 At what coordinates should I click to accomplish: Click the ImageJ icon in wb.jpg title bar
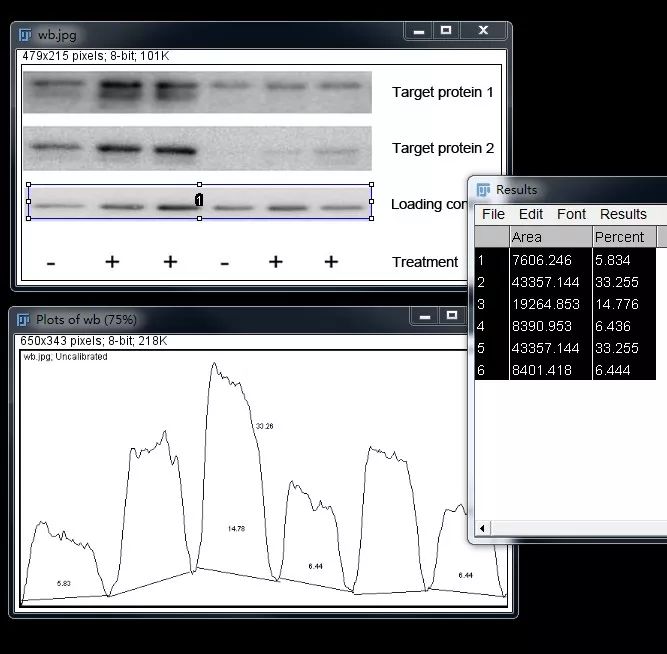click(x=25, y=34)
